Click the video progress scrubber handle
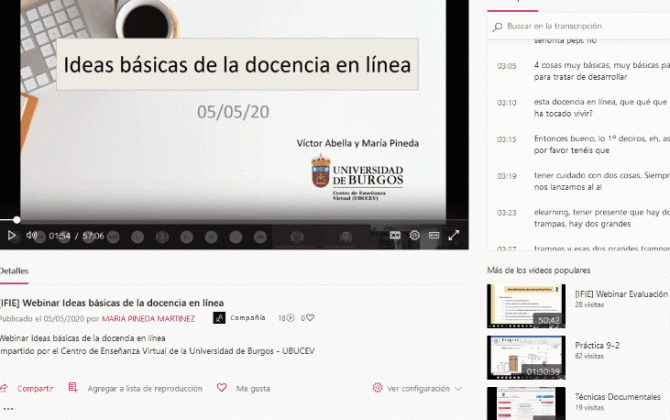This screenshot has width=670, height=420. coord(16,220)
